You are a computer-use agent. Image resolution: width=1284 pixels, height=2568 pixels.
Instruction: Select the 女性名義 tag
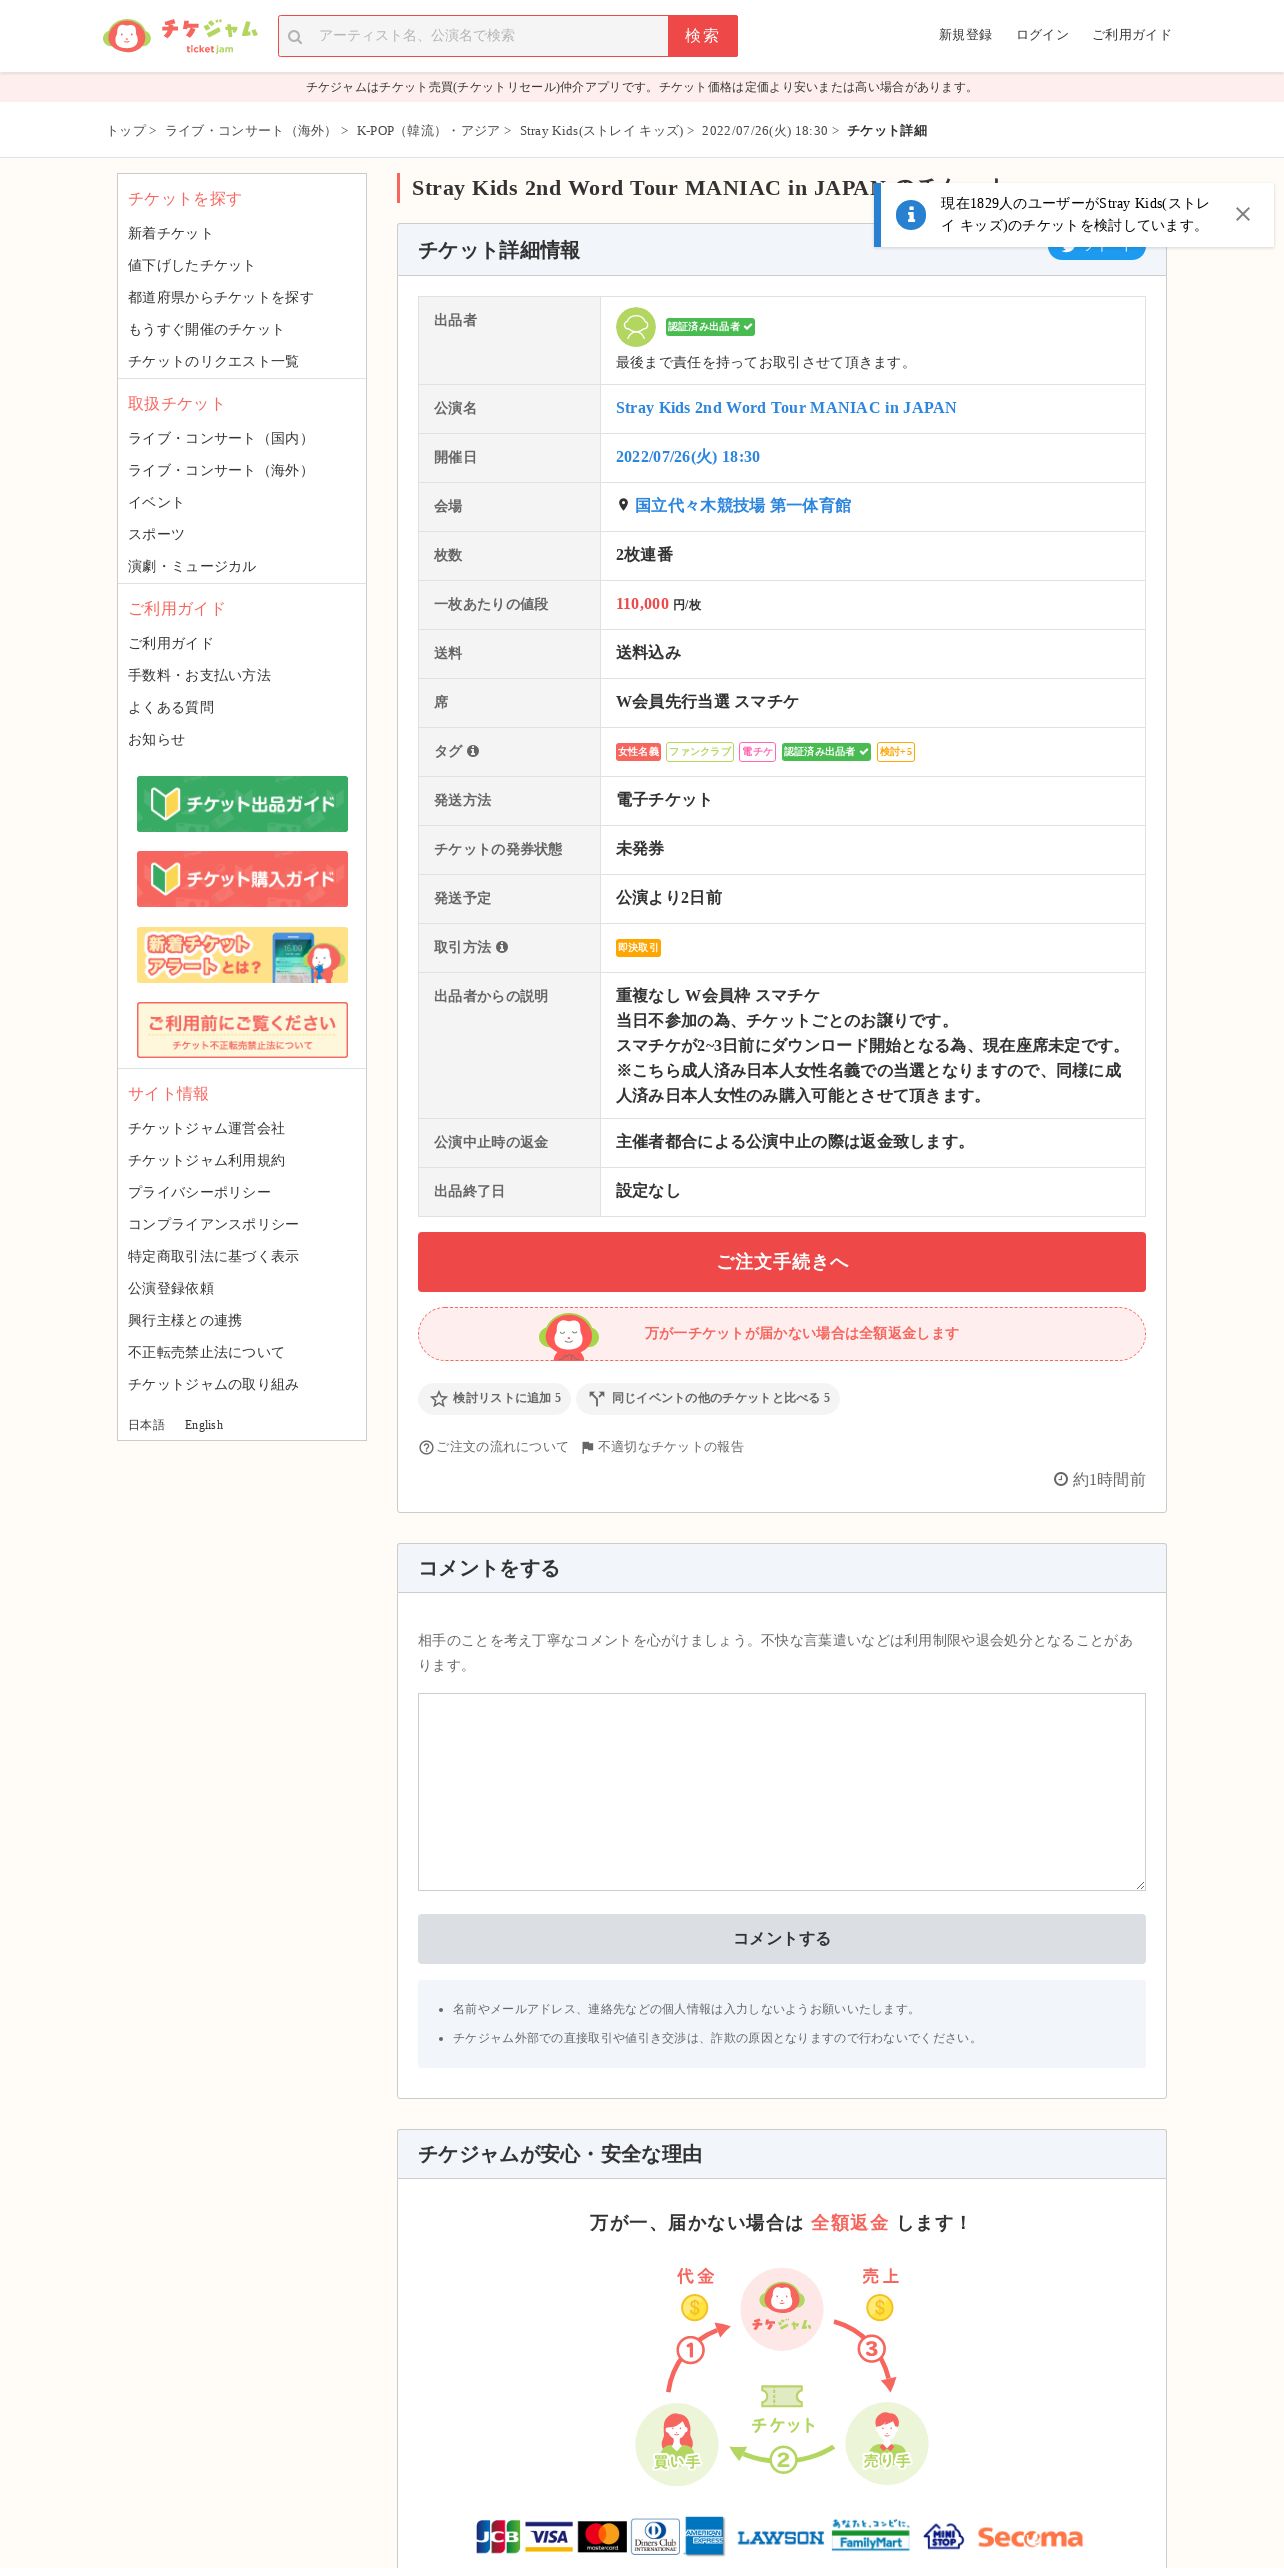pyautogui.click(x=638, y=752)
